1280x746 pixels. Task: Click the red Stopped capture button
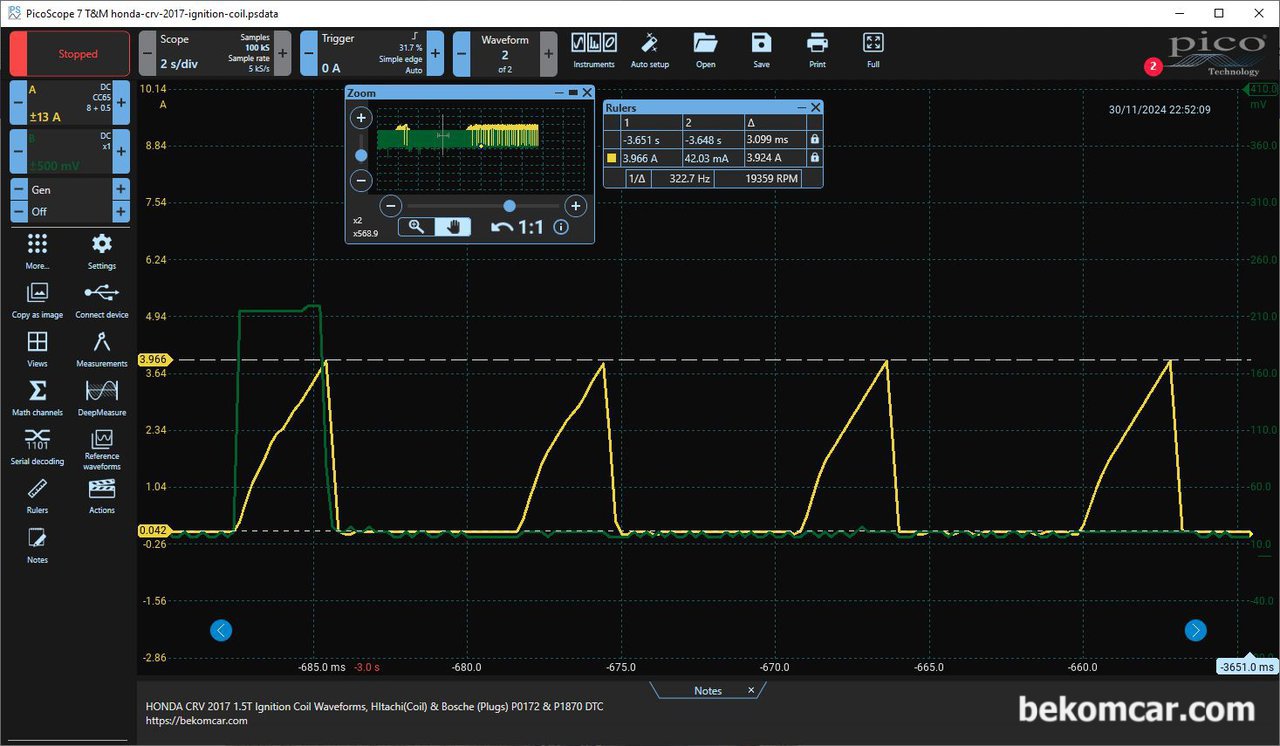pos(70,53)
